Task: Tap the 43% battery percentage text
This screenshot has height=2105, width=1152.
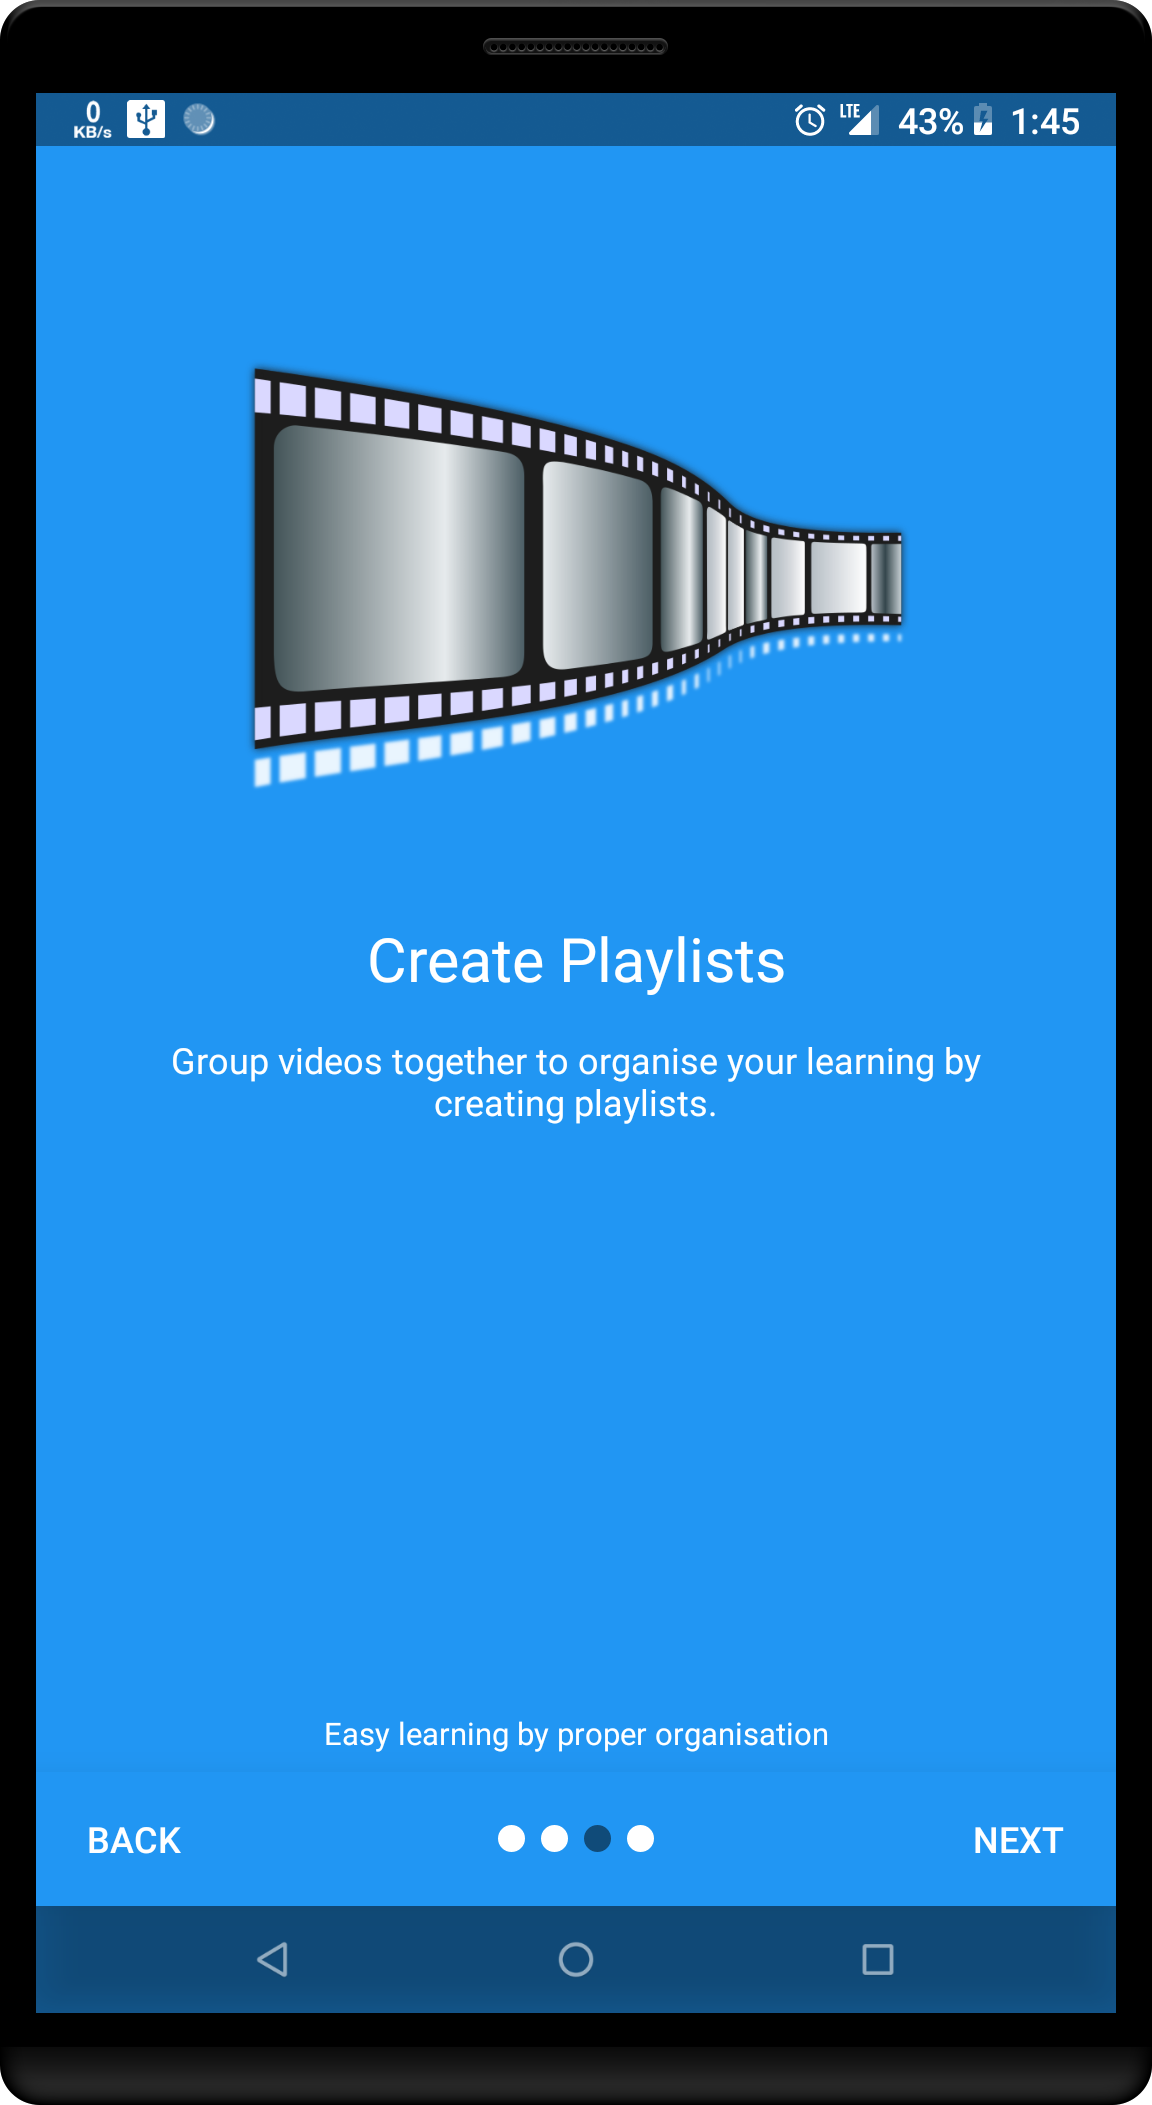Action: 930,121
